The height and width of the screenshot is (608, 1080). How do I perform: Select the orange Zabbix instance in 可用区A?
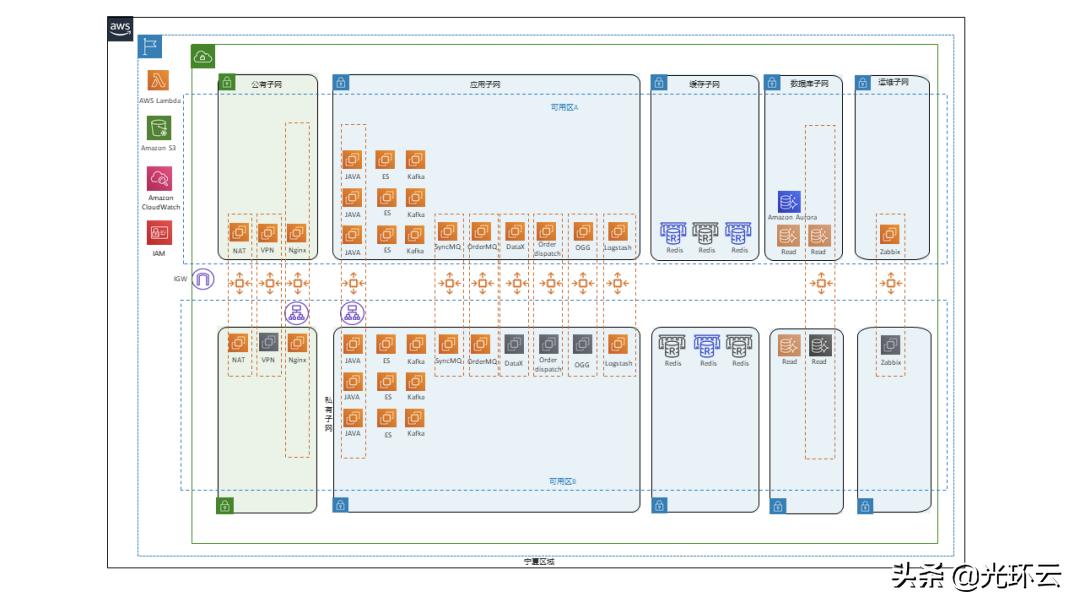pyautogui.click(x=889, y=234)
